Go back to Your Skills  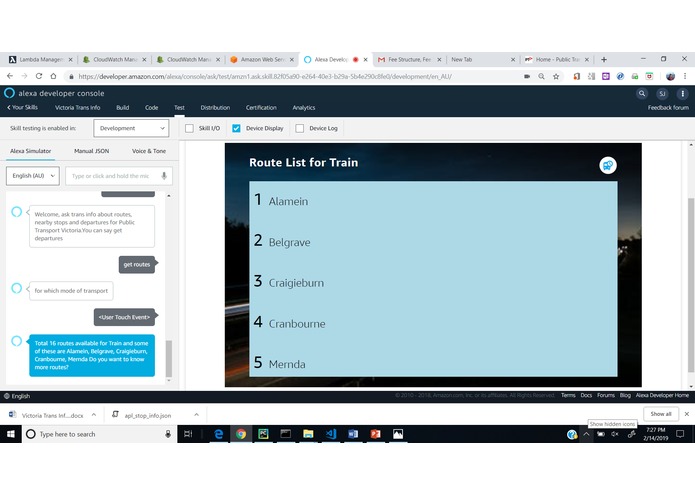click(x=22, y=107)
